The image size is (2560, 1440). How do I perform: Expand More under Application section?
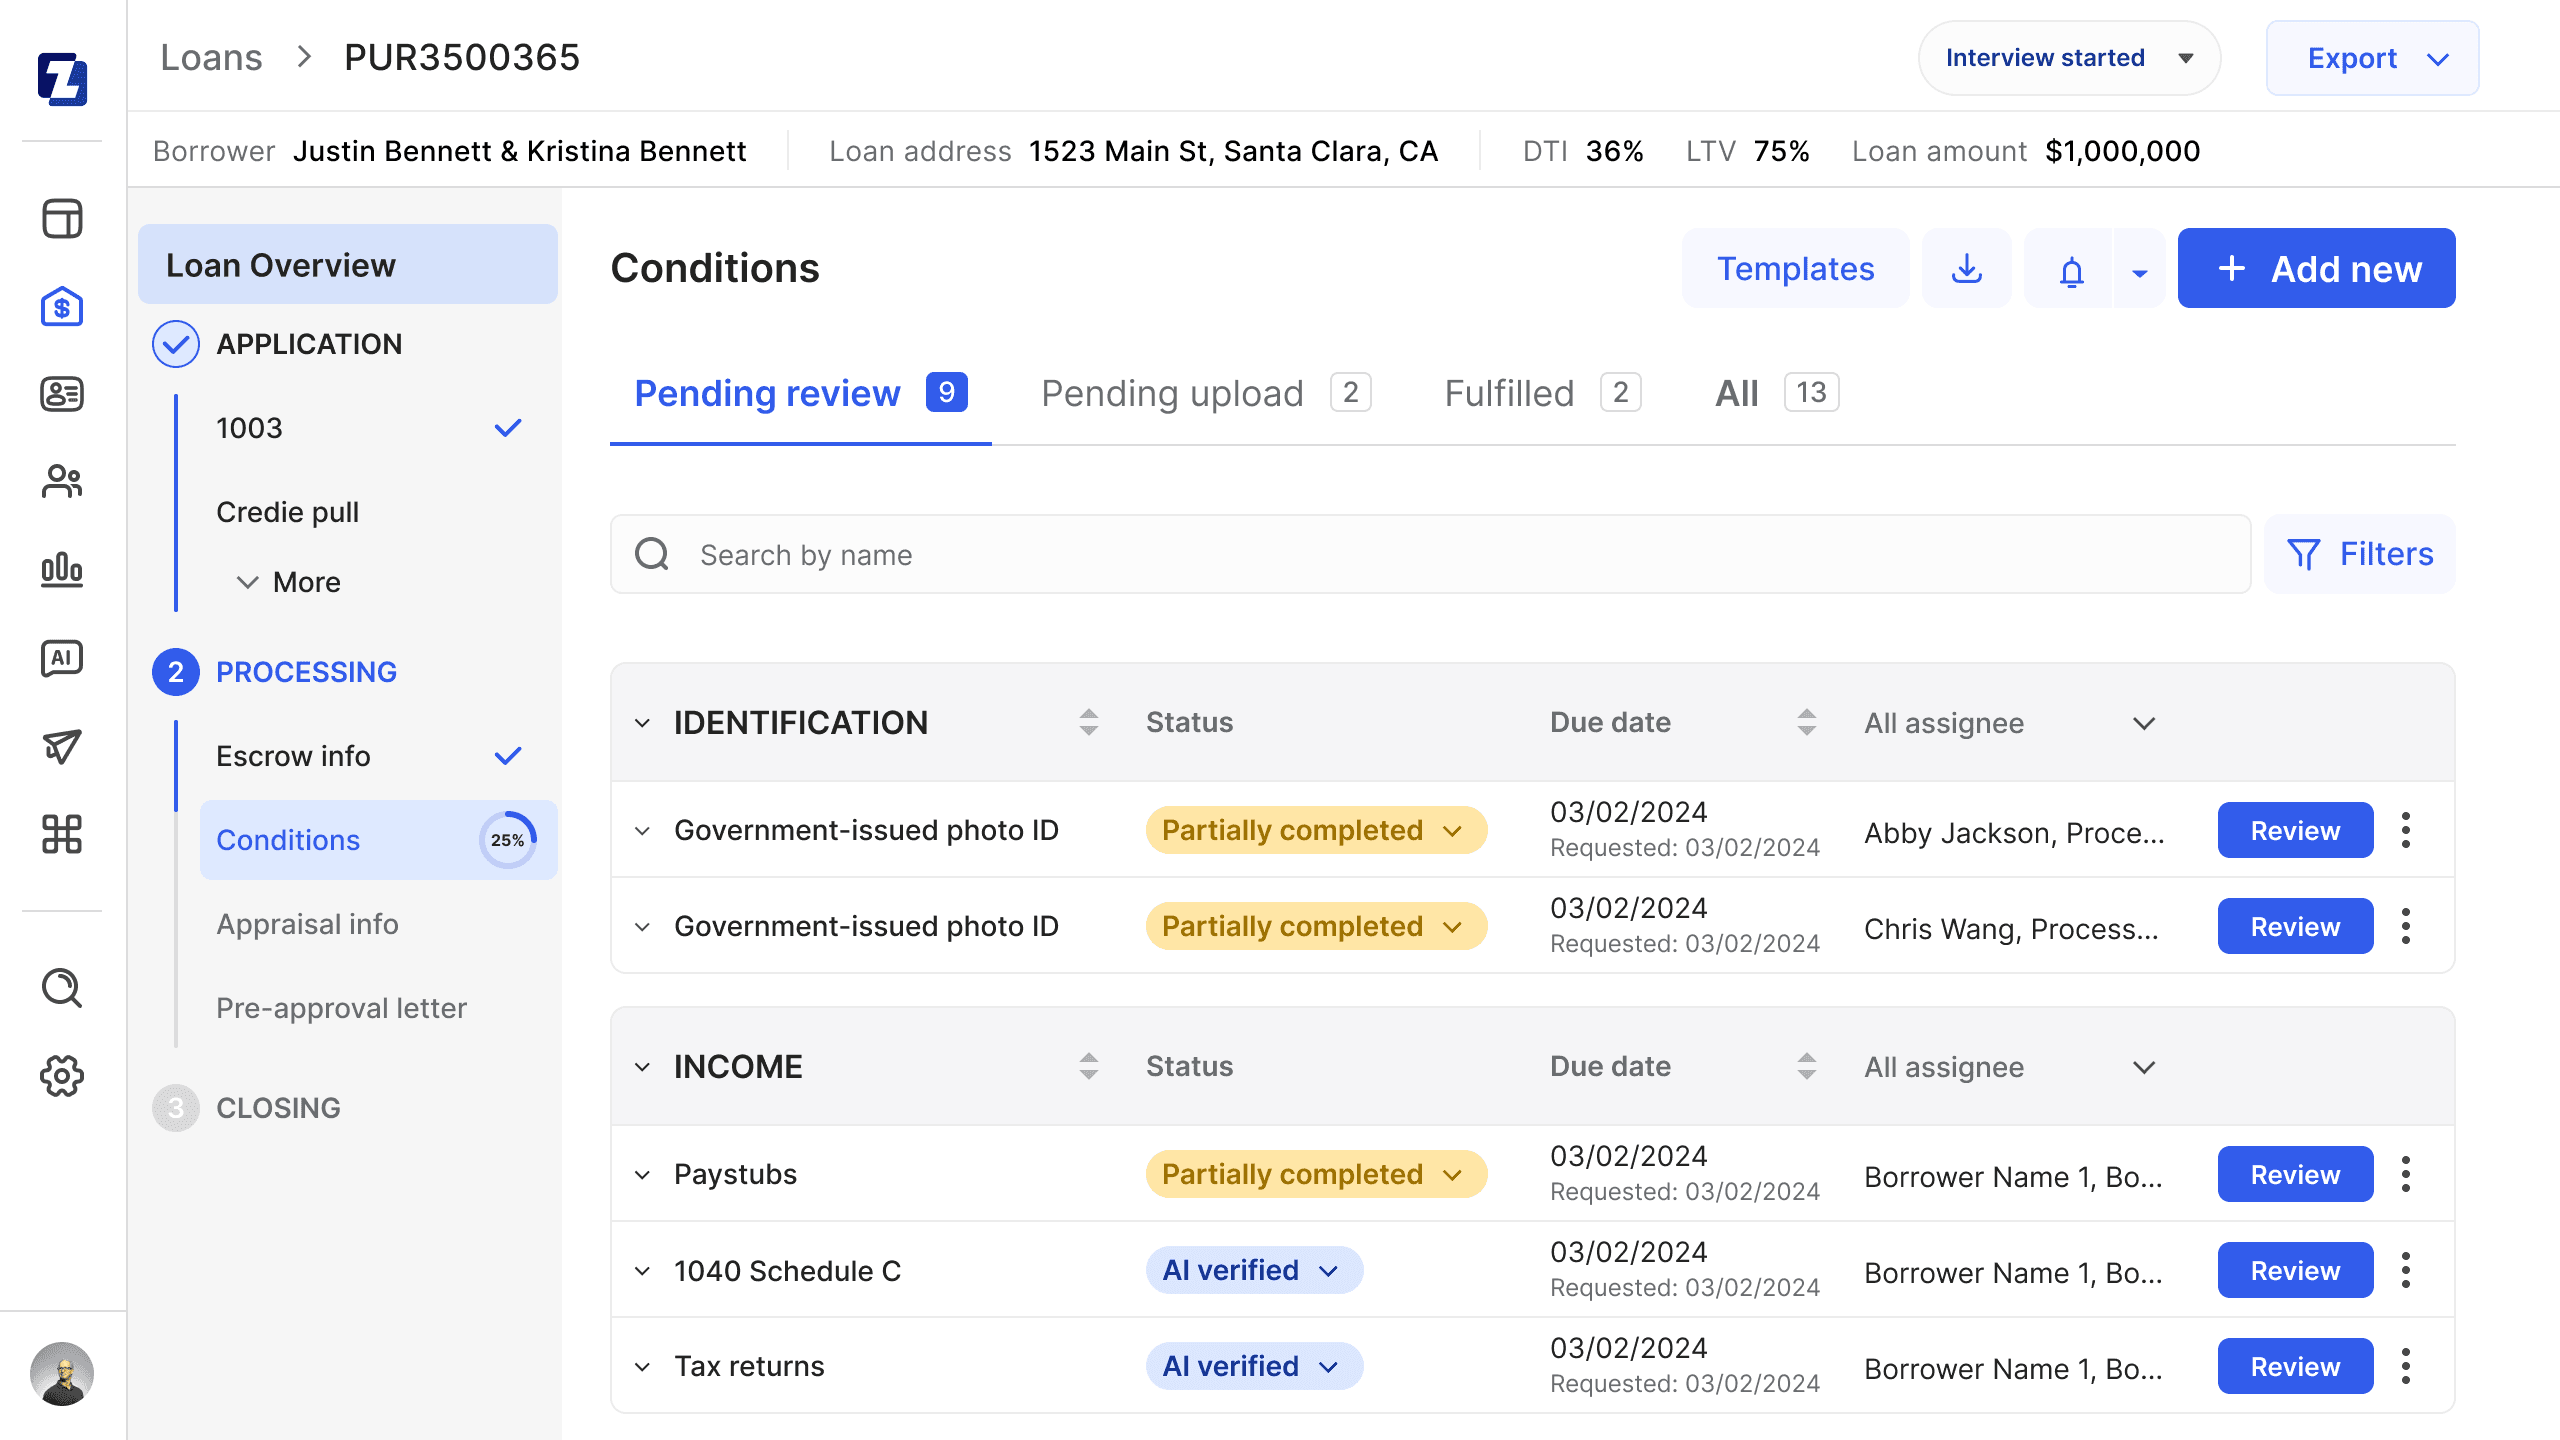(289, 582)
